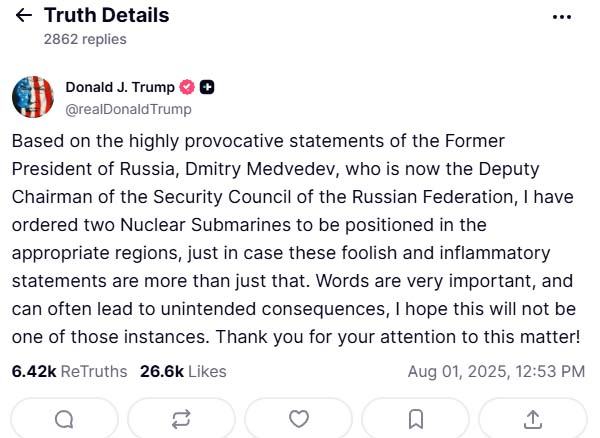The image size is (600, 438).
Task: Bookmark this truth
Action: (x=415, y=418)
